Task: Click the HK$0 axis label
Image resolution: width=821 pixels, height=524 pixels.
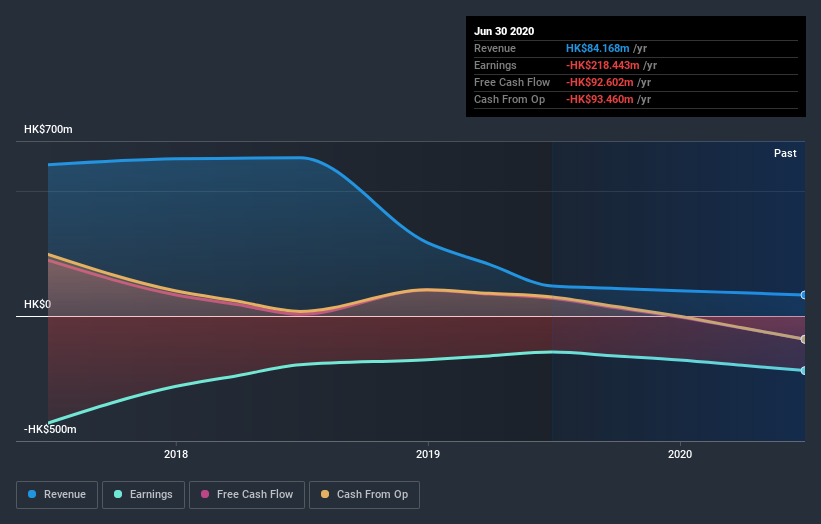Action: pos(37,304)
